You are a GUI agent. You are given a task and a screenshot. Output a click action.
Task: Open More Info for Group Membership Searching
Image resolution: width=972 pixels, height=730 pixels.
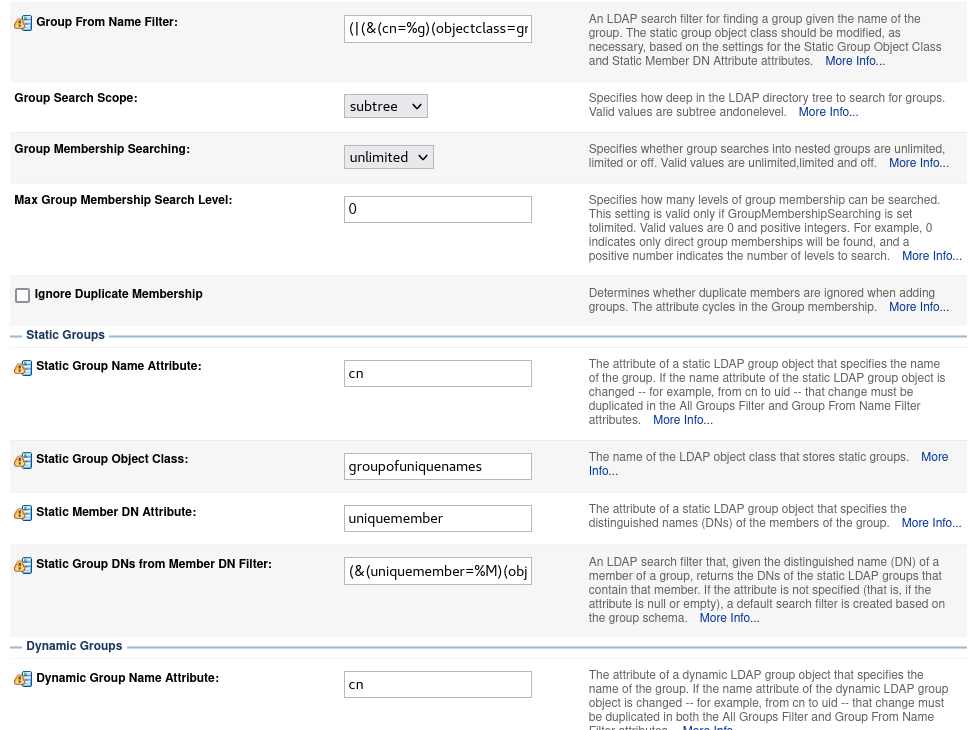coord(918,163)
